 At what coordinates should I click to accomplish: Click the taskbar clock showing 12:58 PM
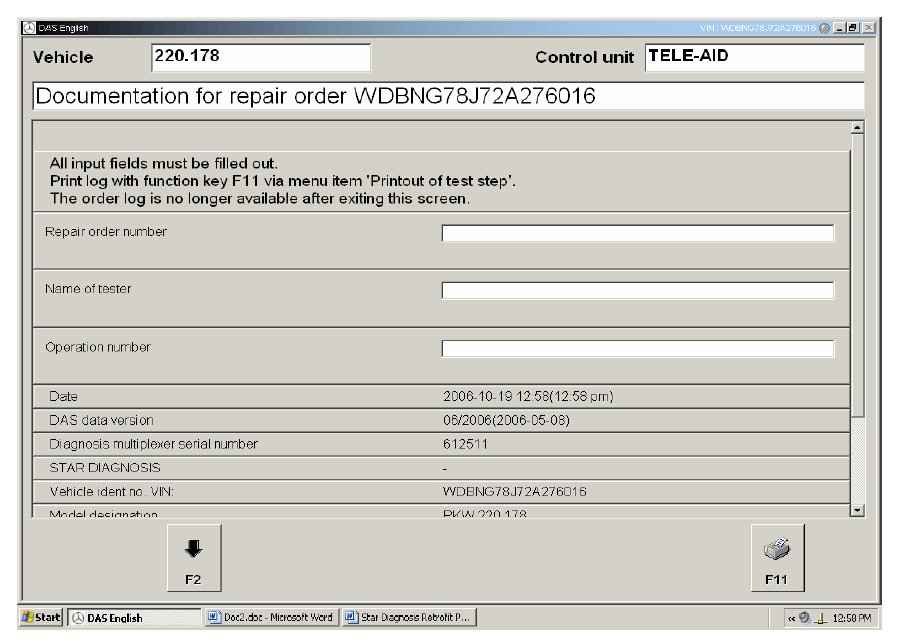pos(850,618)
